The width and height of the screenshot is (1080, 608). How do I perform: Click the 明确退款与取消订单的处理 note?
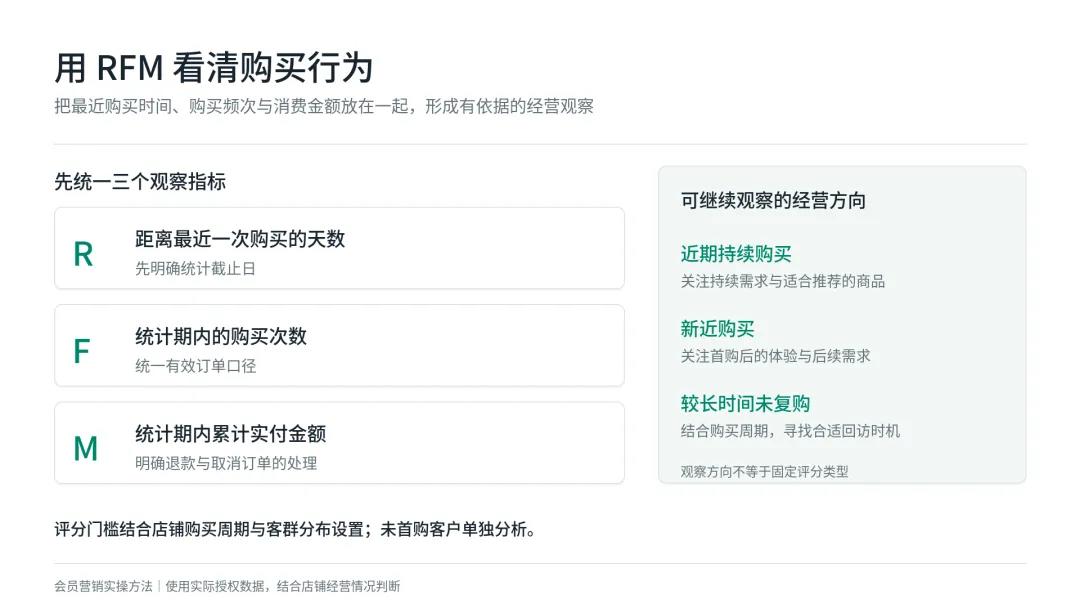click(226, 463)
